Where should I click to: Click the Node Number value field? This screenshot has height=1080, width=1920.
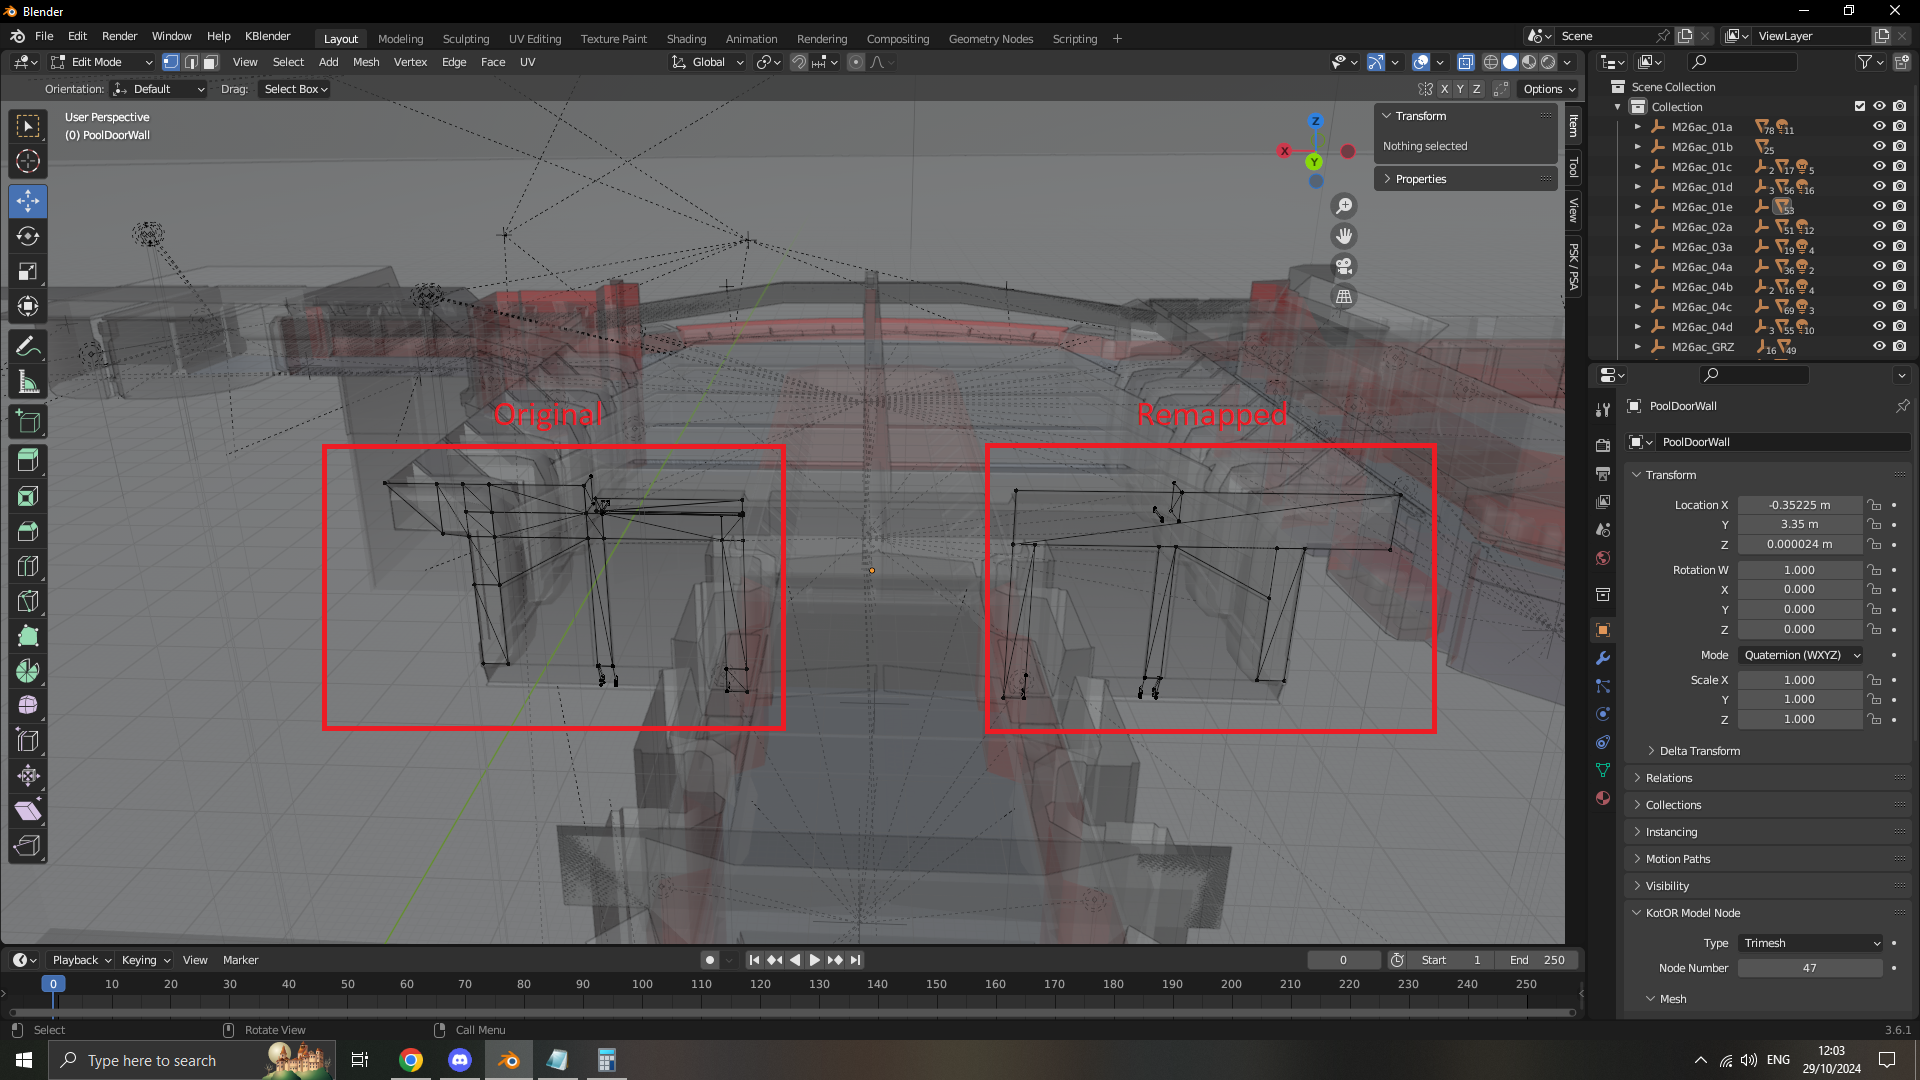[x=1810, y=968]
